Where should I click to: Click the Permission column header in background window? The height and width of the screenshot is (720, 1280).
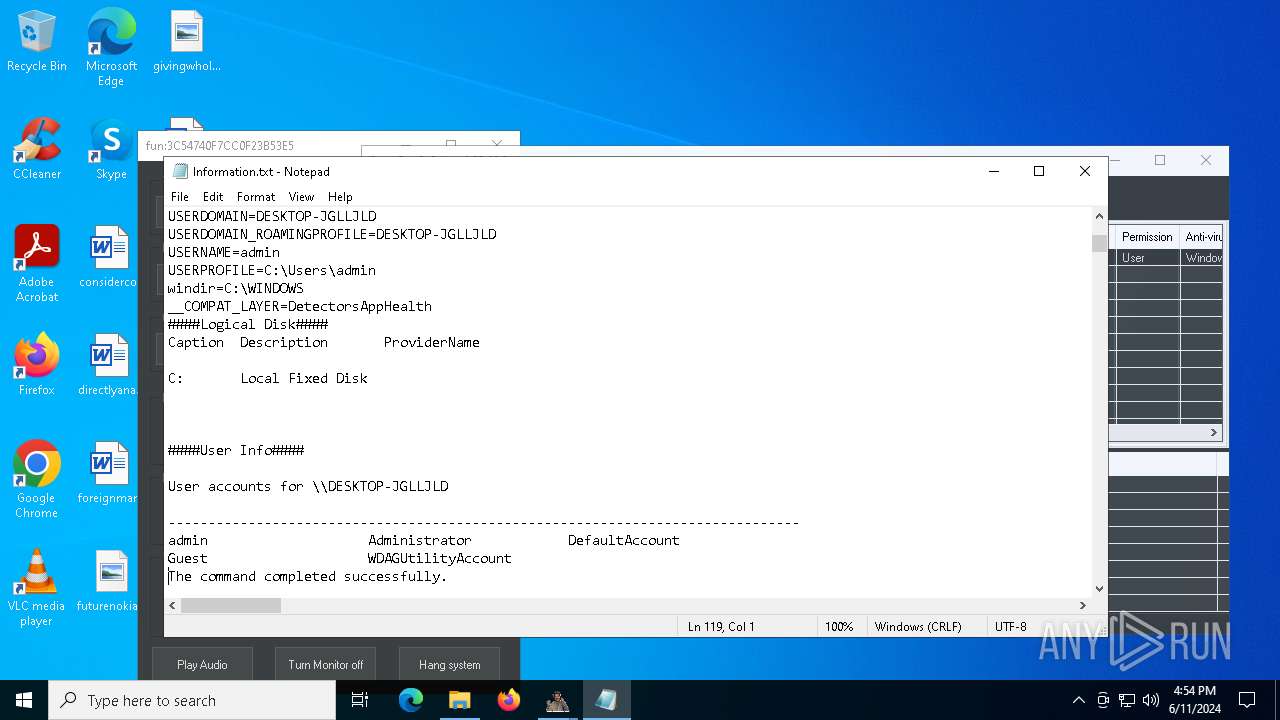[1147, 237]
